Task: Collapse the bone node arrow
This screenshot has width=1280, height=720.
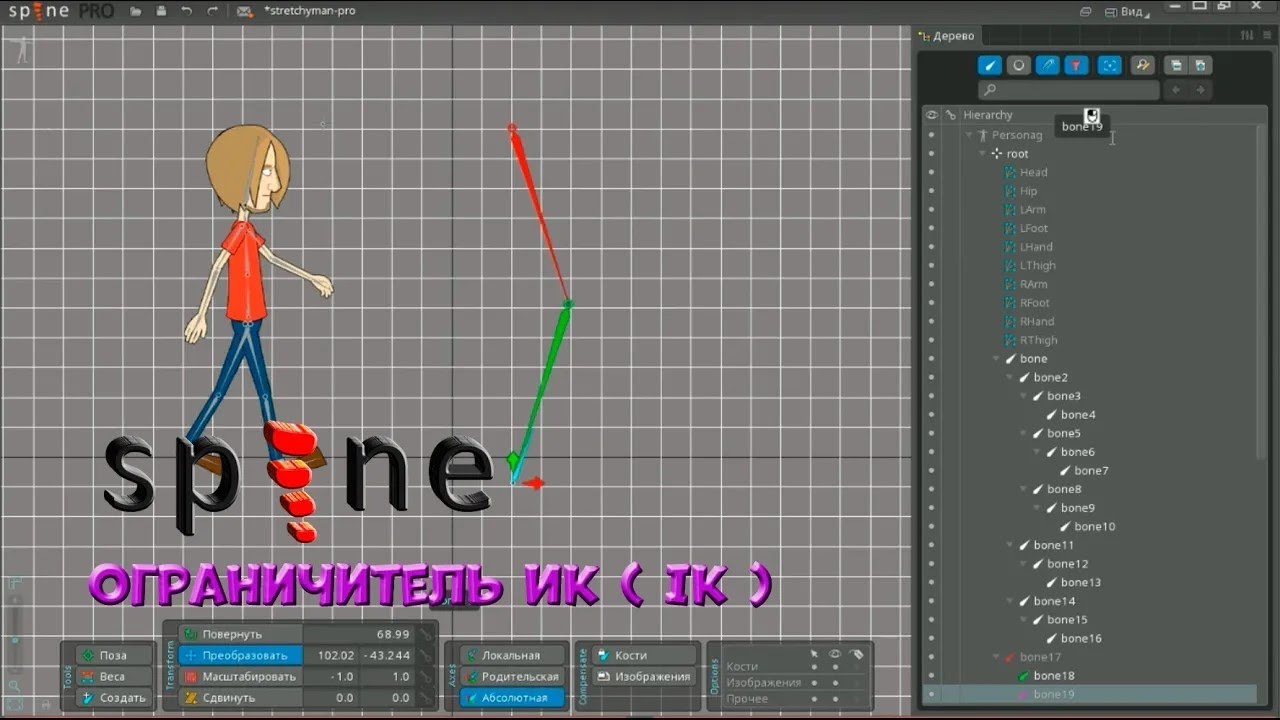Action: (x=997, y=359)
